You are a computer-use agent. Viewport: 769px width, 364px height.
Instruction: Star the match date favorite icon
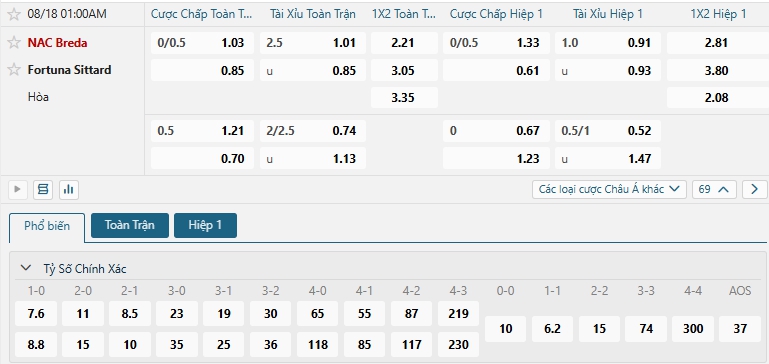14,14
